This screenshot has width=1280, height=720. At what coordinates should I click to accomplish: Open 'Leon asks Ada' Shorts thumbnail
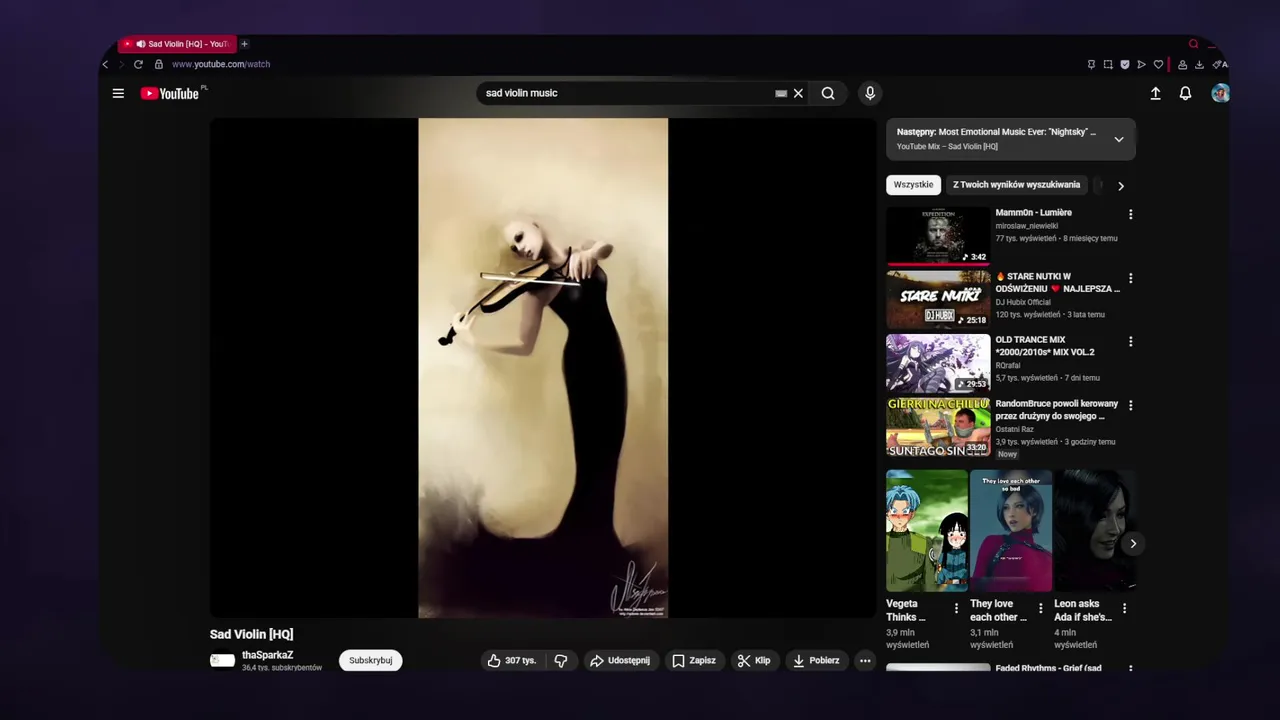point(1095,531)
